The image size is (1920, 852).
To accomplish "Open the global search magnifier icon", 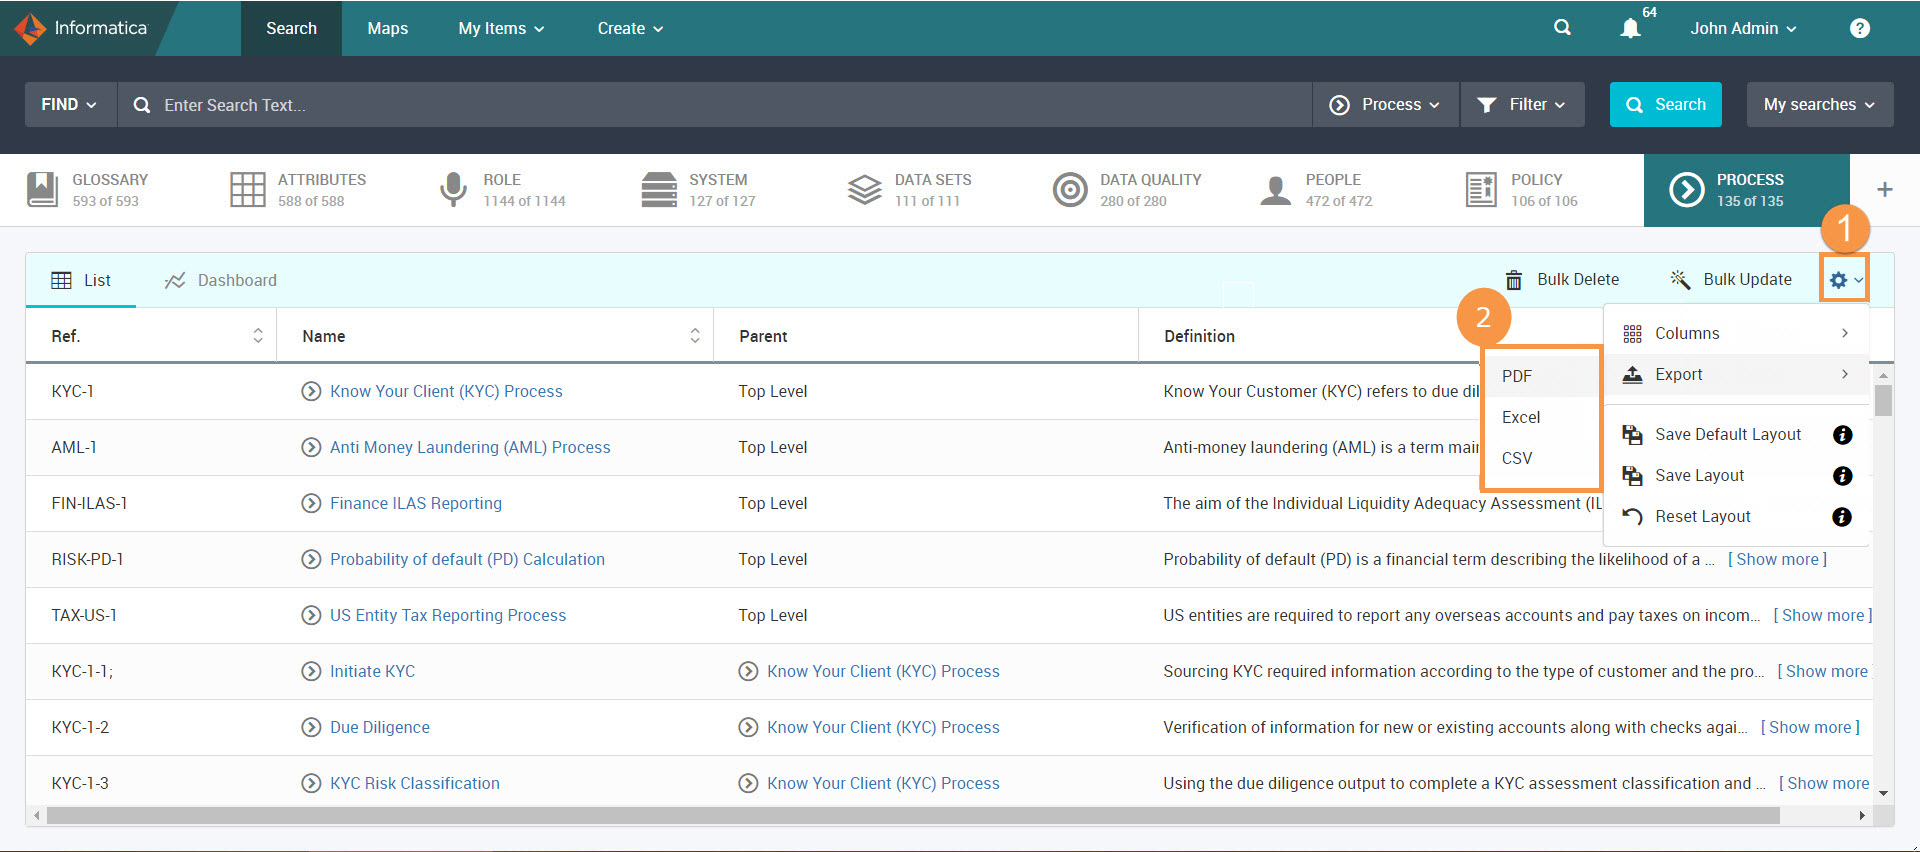I will pos(1562,28).
